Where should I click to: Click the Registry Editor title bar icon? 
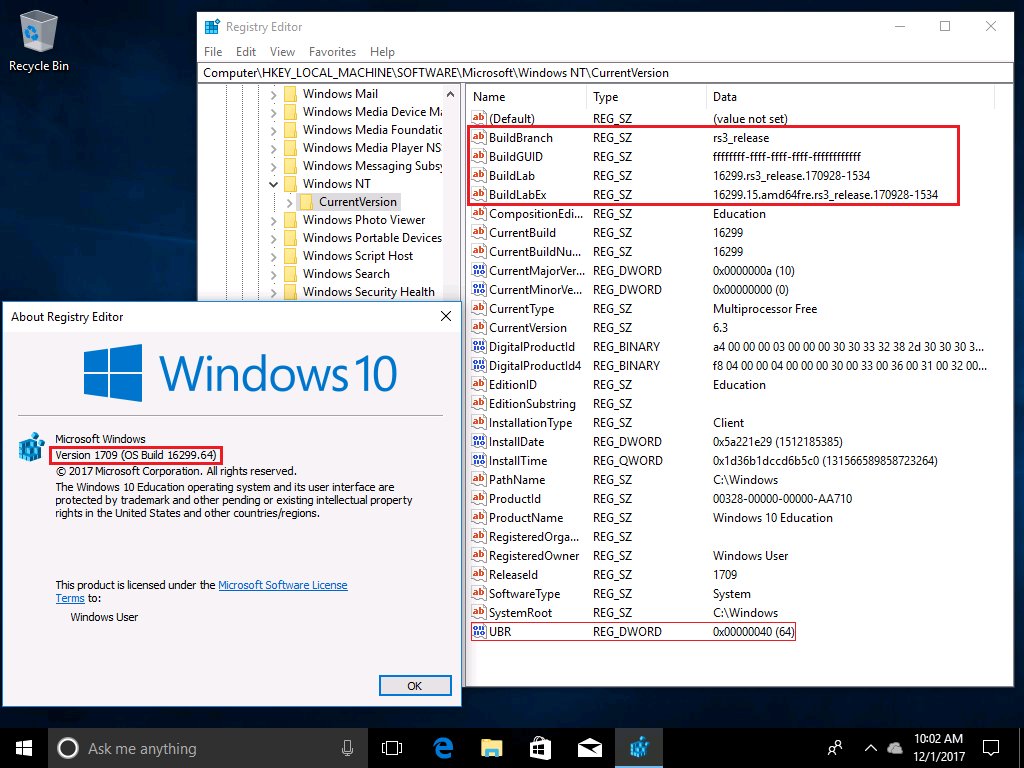click(x=212, y=27)
